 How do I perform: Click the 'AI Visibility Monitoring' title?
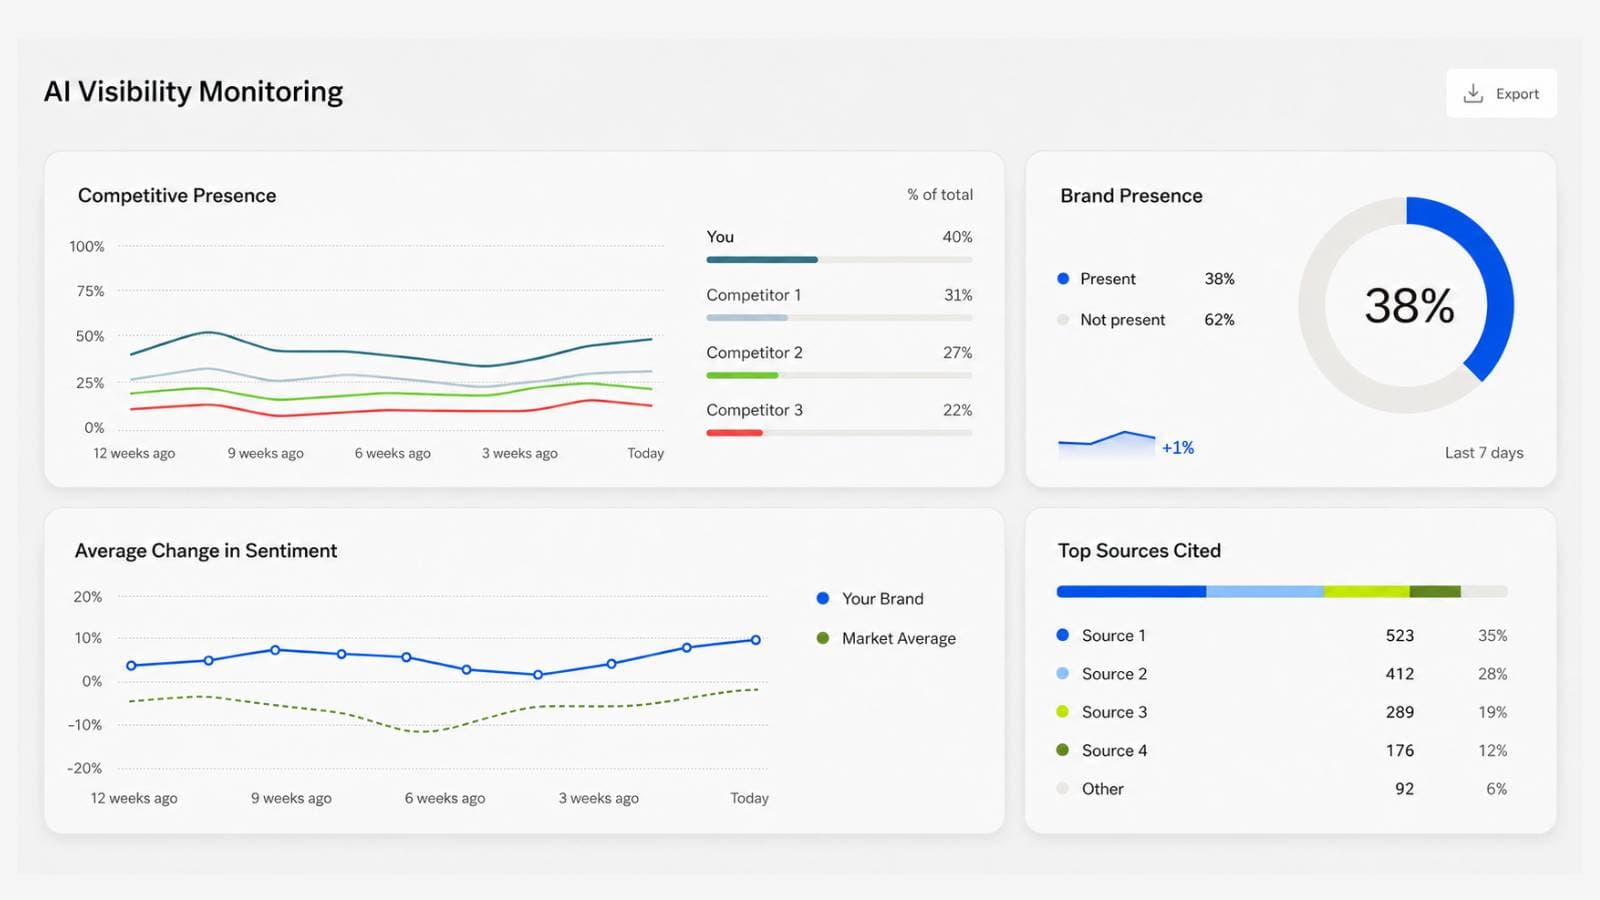(x=193, y=92)
